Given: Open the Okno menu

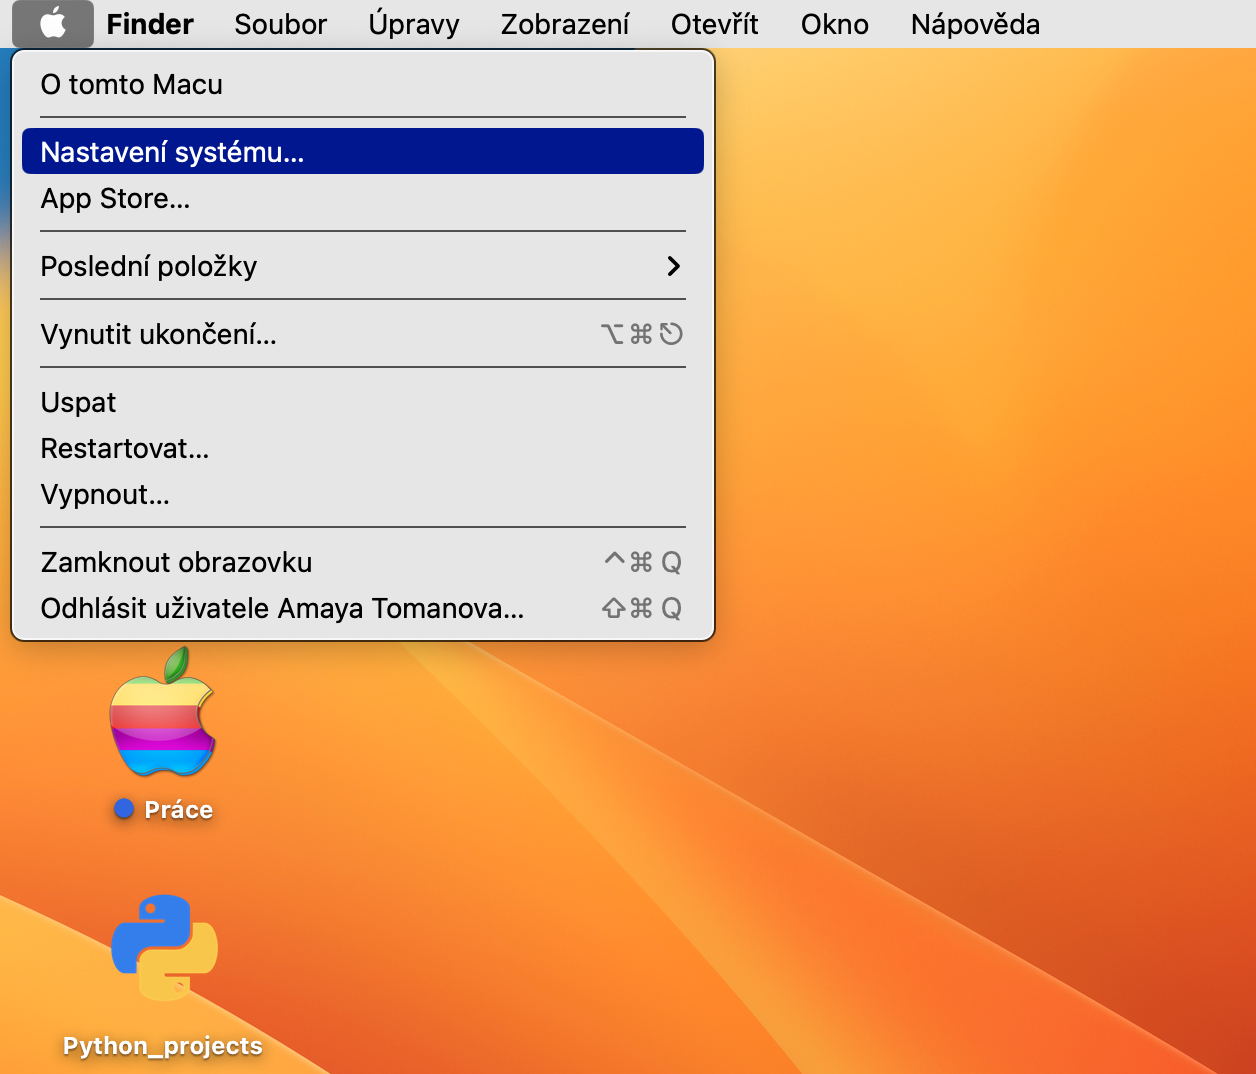Looking at the screenshot, I should [835, 23].
